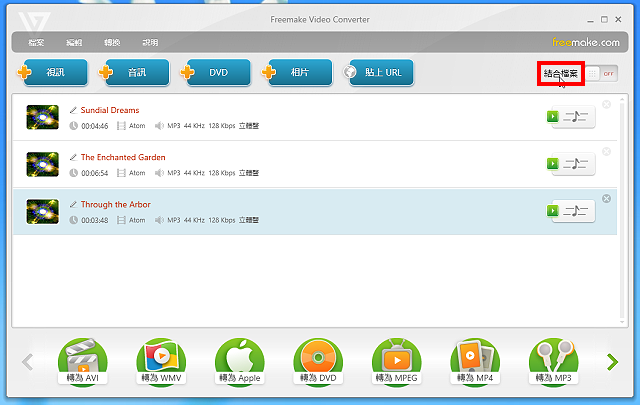Click pencil icon beside Through the Arbor
This screenshot has width=640, height=405.
pos(73,204)
